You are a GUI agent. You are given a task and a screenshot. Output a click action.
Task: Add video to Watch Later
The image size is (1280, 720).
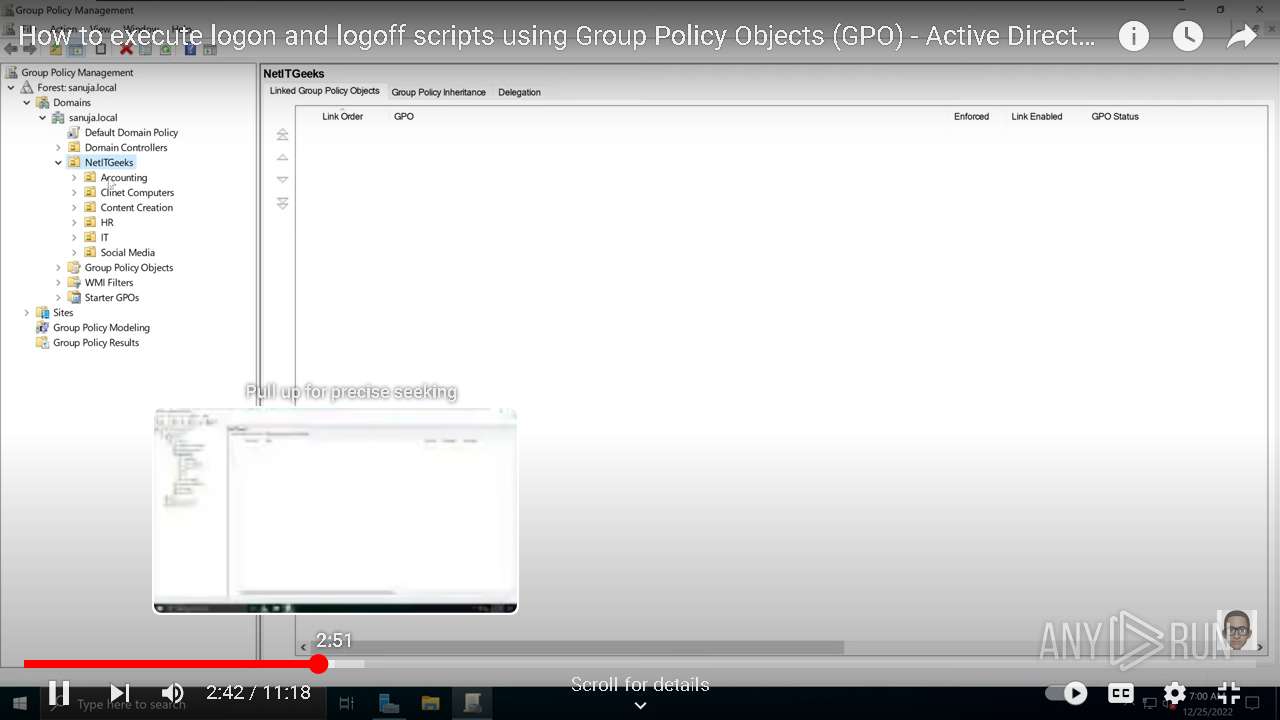pos(1187,37)
